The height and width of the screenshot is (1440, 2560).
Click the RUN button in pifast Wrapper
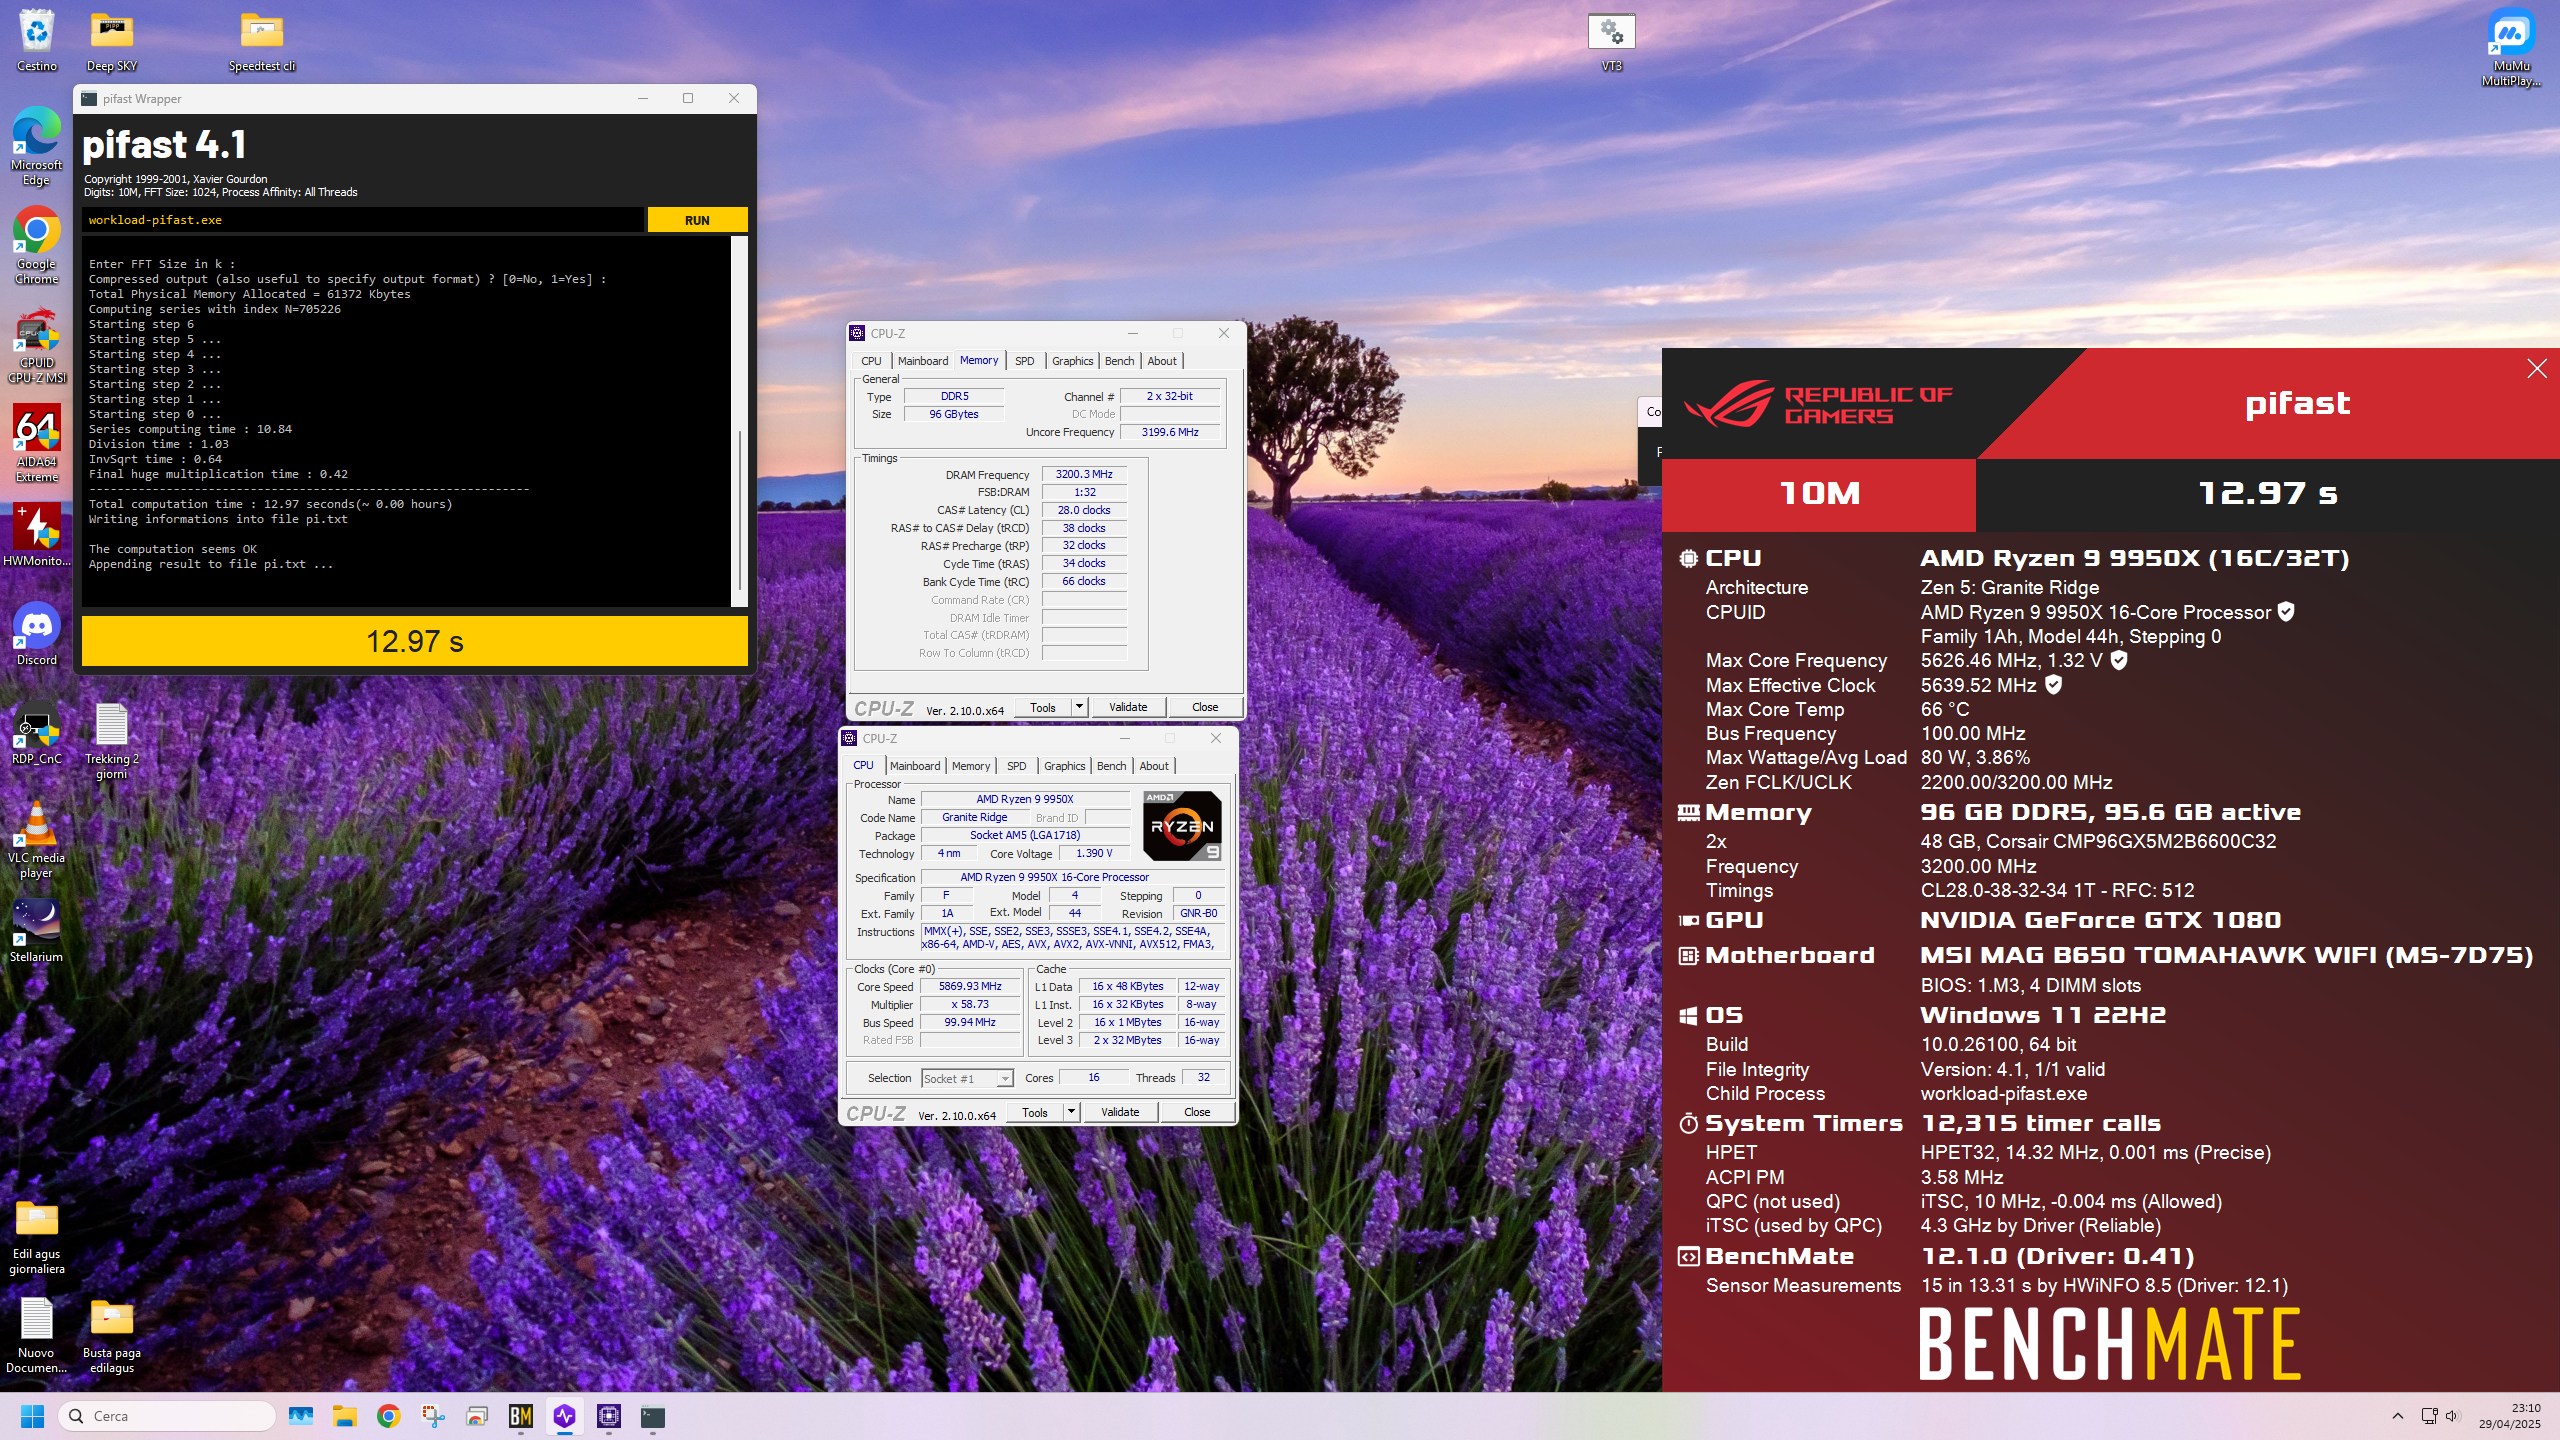[697, 220]
